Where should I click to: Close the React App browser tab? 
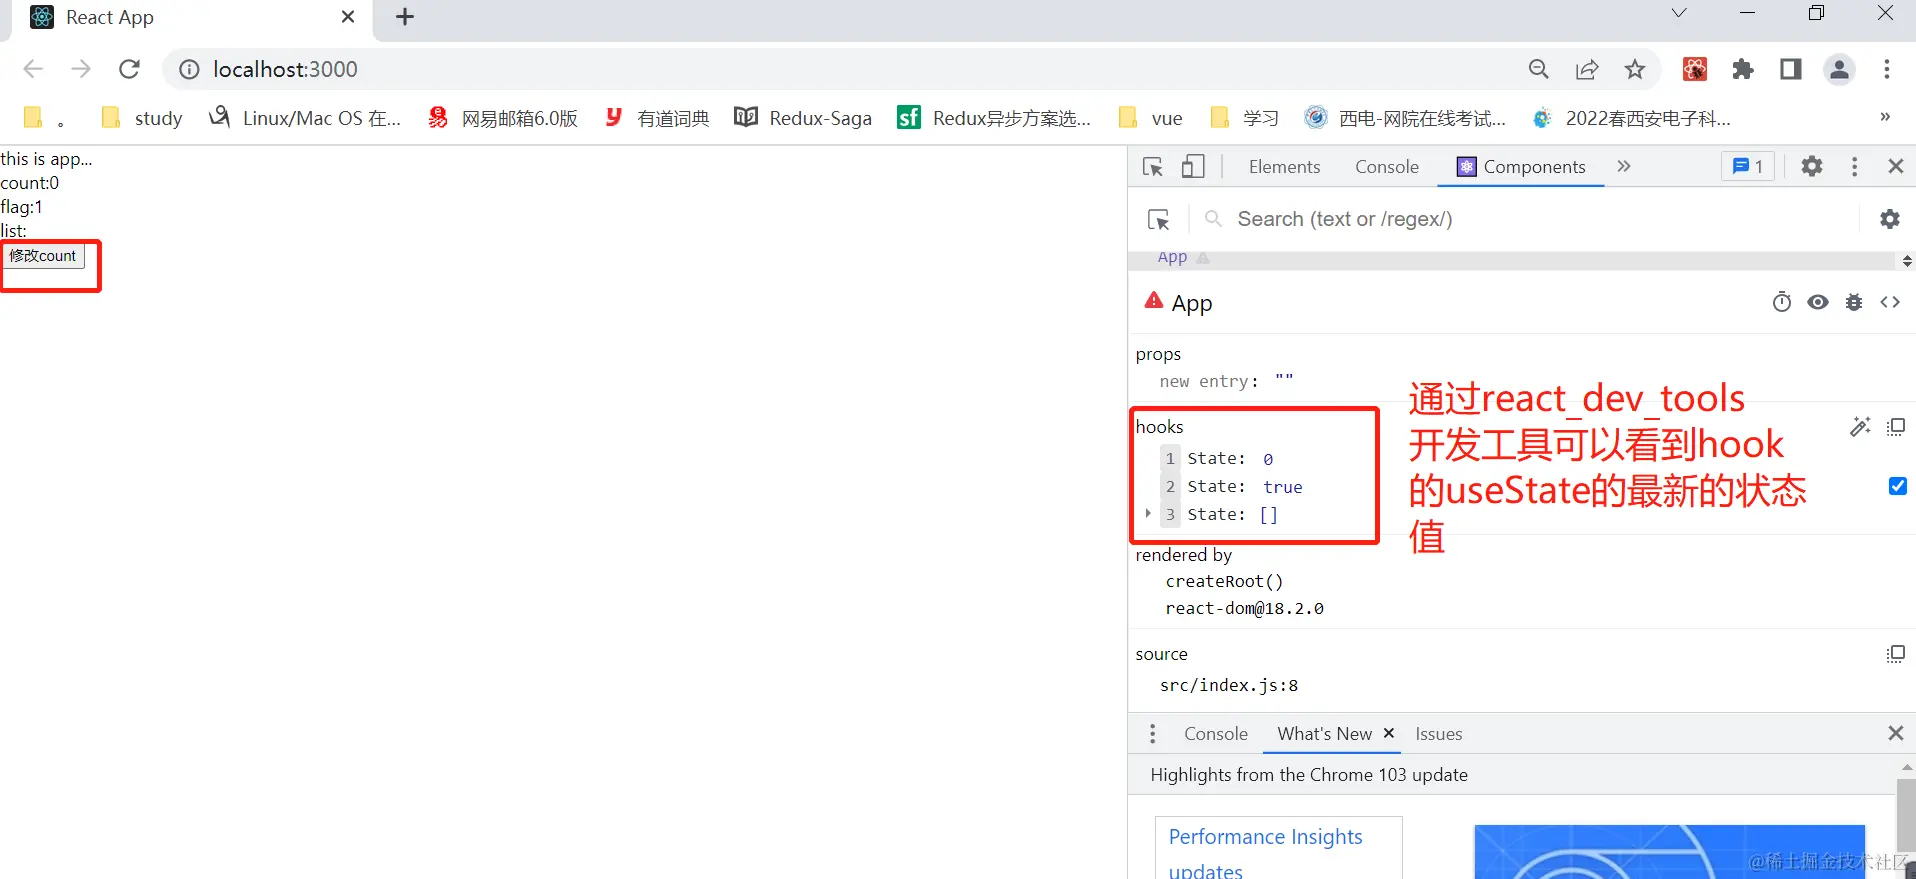click(x=348, y=17)
